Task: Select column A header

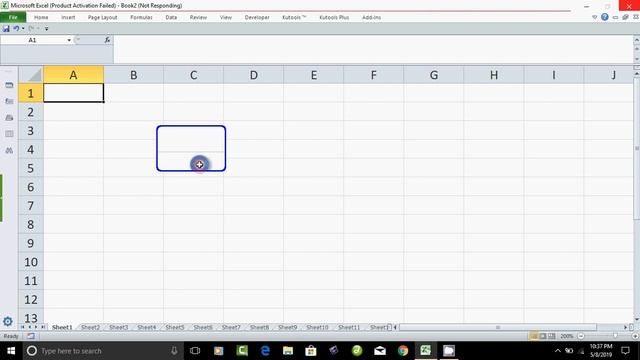Action: click(x=73, y=75)
